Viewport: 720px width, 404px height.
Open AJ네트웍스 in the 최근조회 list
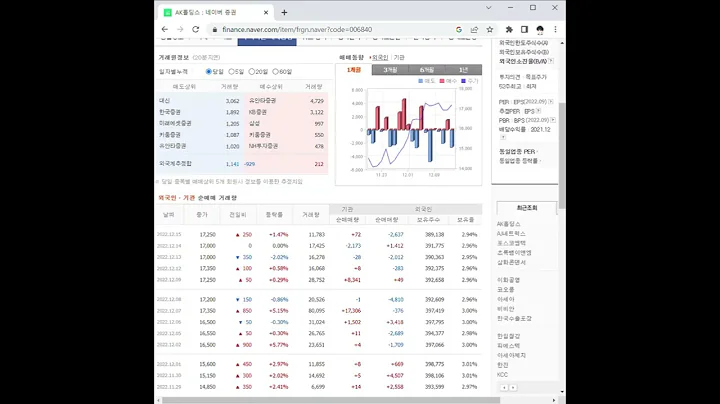tap(511, 234)
